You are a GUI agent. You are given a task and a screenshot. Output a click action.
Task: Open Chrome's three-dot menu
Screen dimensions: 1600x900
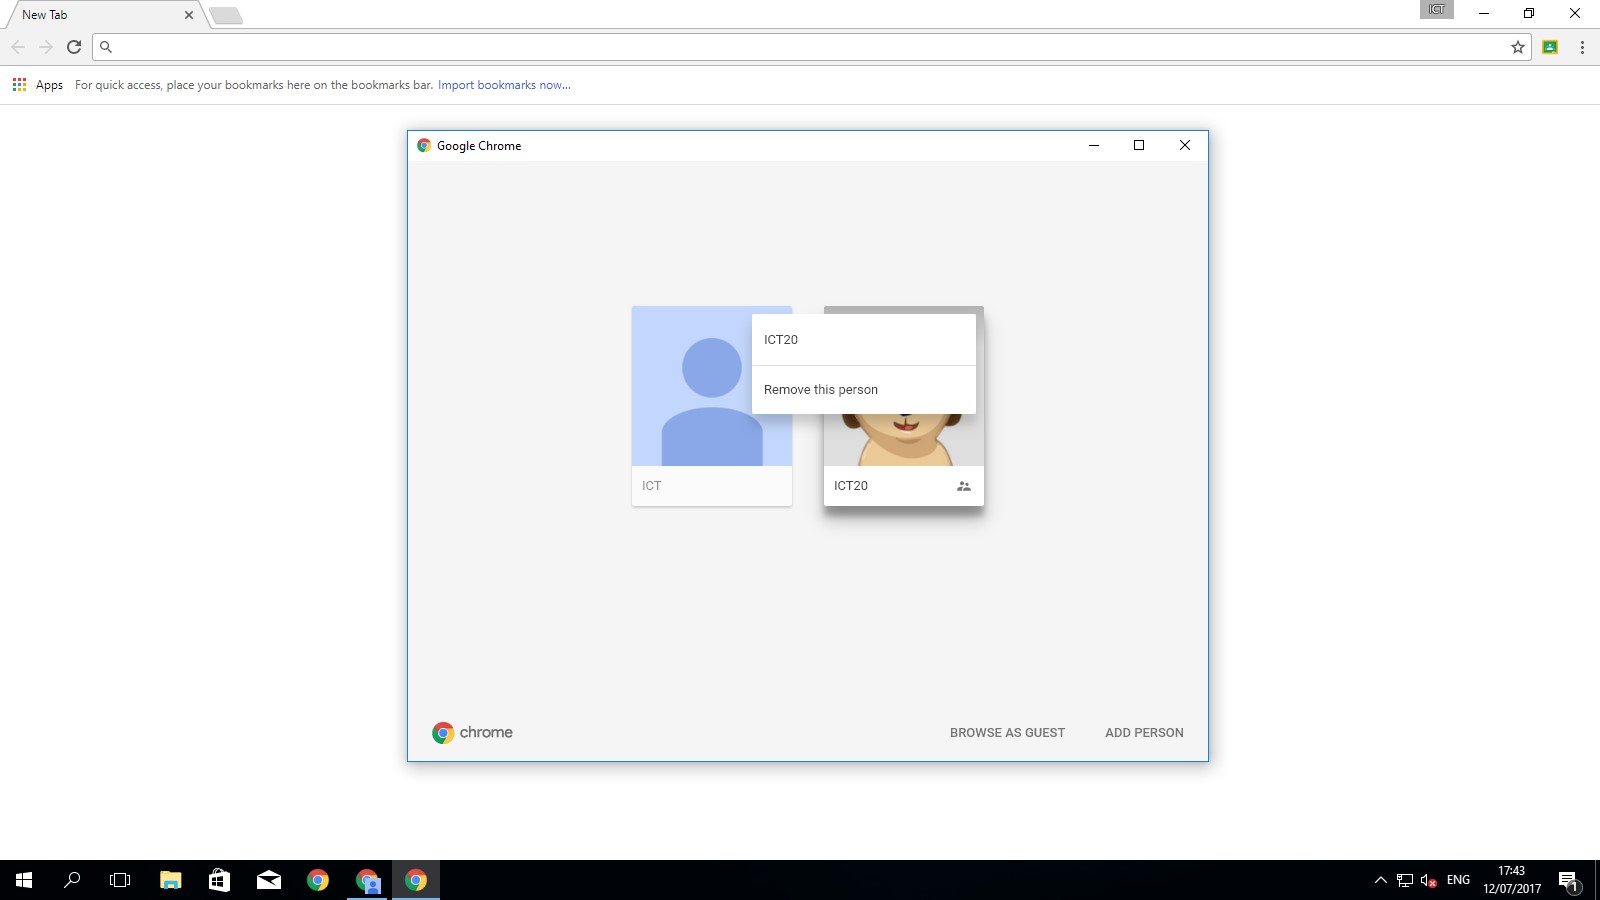coord(1583,46)
